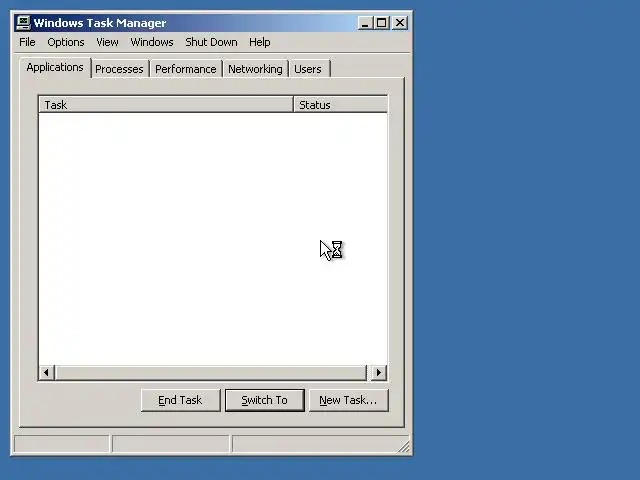Click the New Task... button

(348, 400)
